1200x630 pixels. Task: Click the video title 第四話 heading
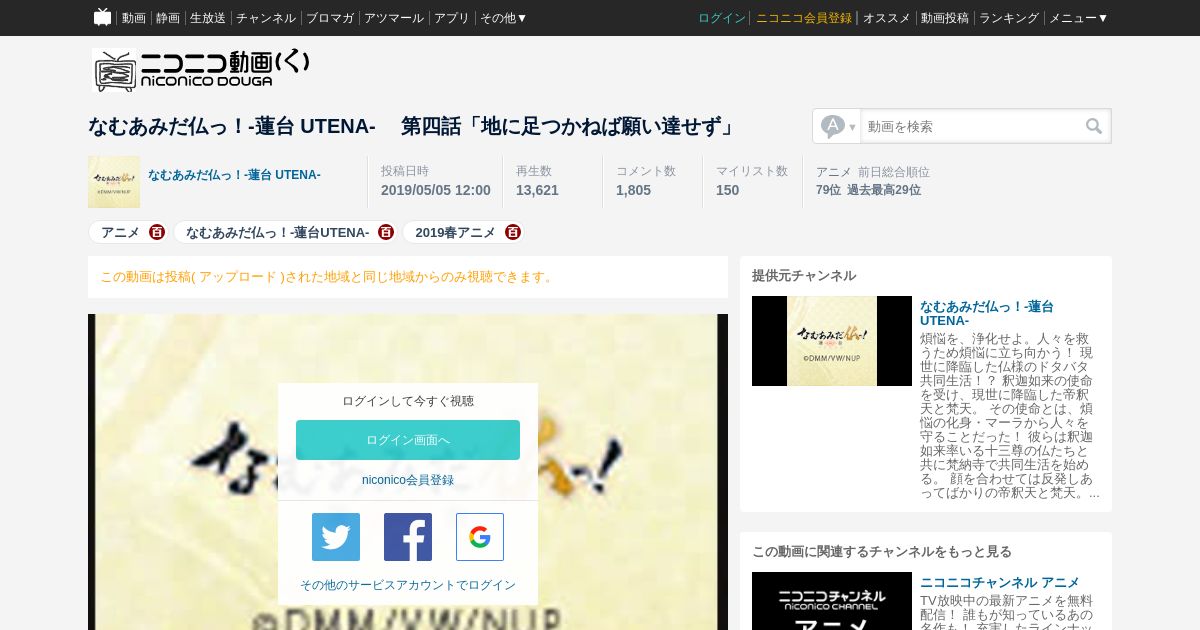coord(412,126)
